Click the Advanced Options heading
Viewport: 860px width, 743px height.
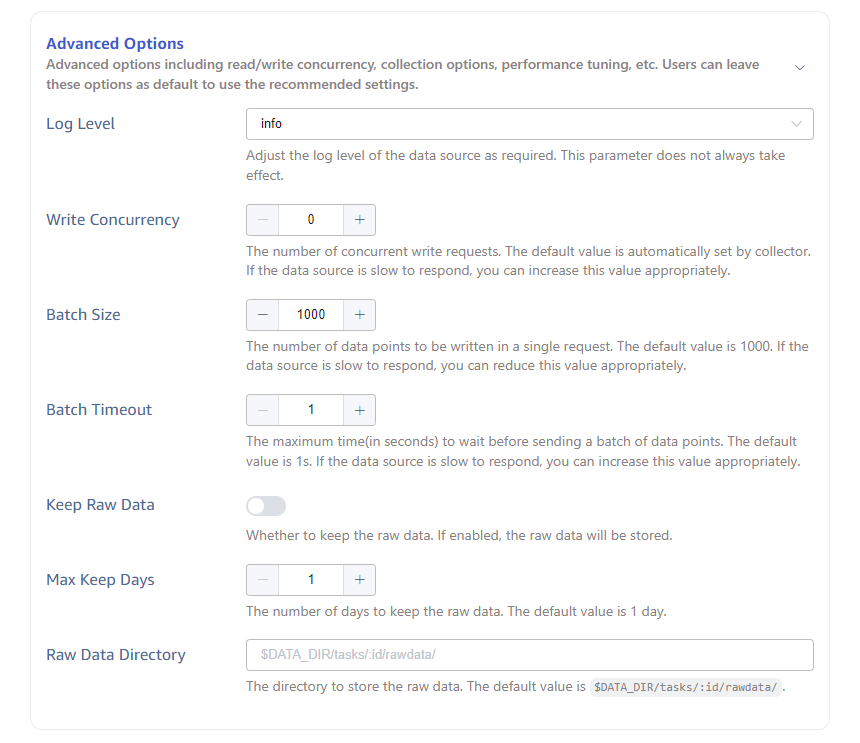pos(115,44)
